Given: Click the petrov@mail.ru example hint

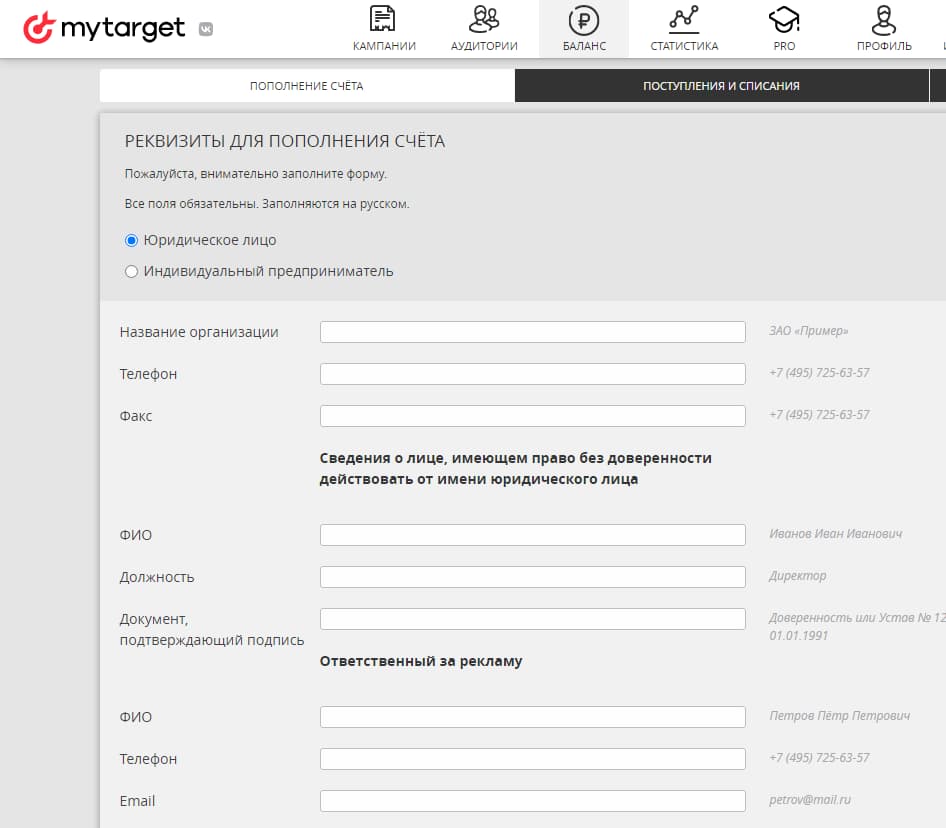Looking at the screenshot, I should (810, 800).
